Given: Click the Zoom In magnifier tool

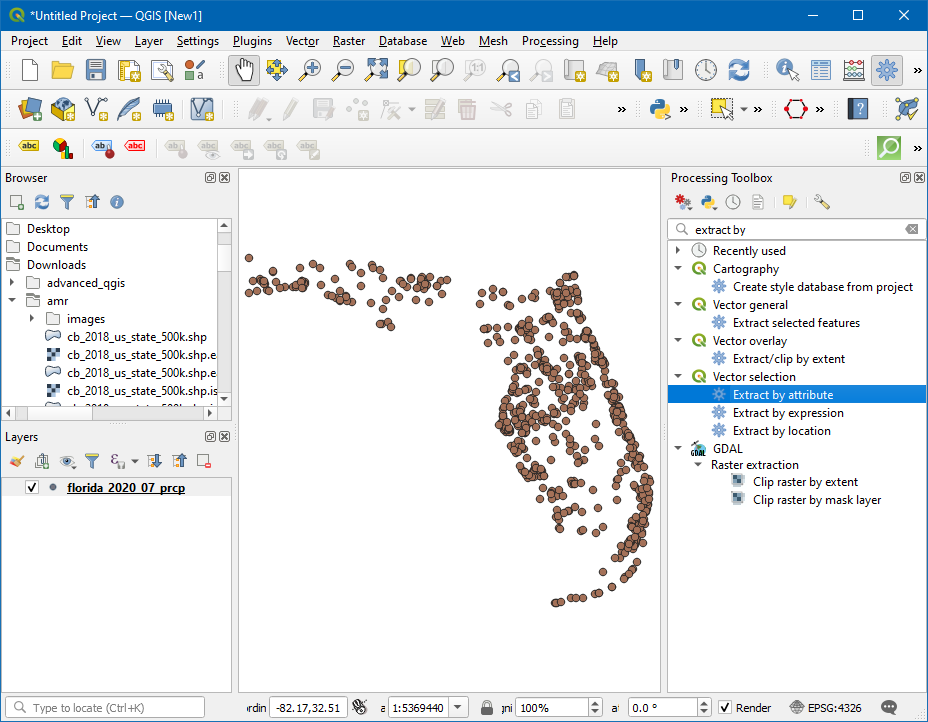Looking at the screenshot, I should point(311,70).
